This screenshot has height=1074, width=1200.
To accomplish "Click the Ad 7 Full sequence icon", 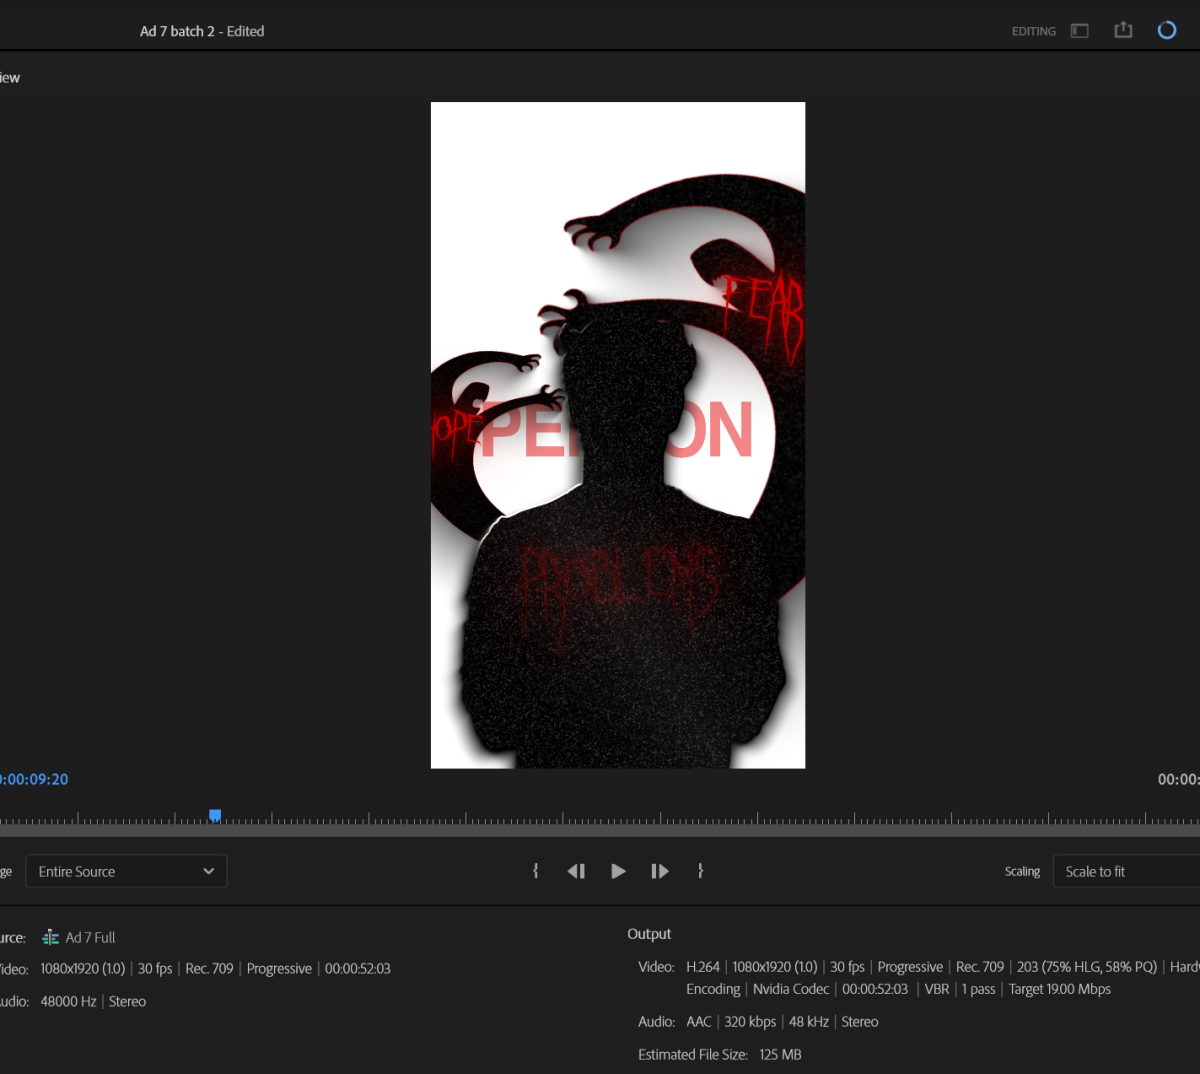I will 50,938.
